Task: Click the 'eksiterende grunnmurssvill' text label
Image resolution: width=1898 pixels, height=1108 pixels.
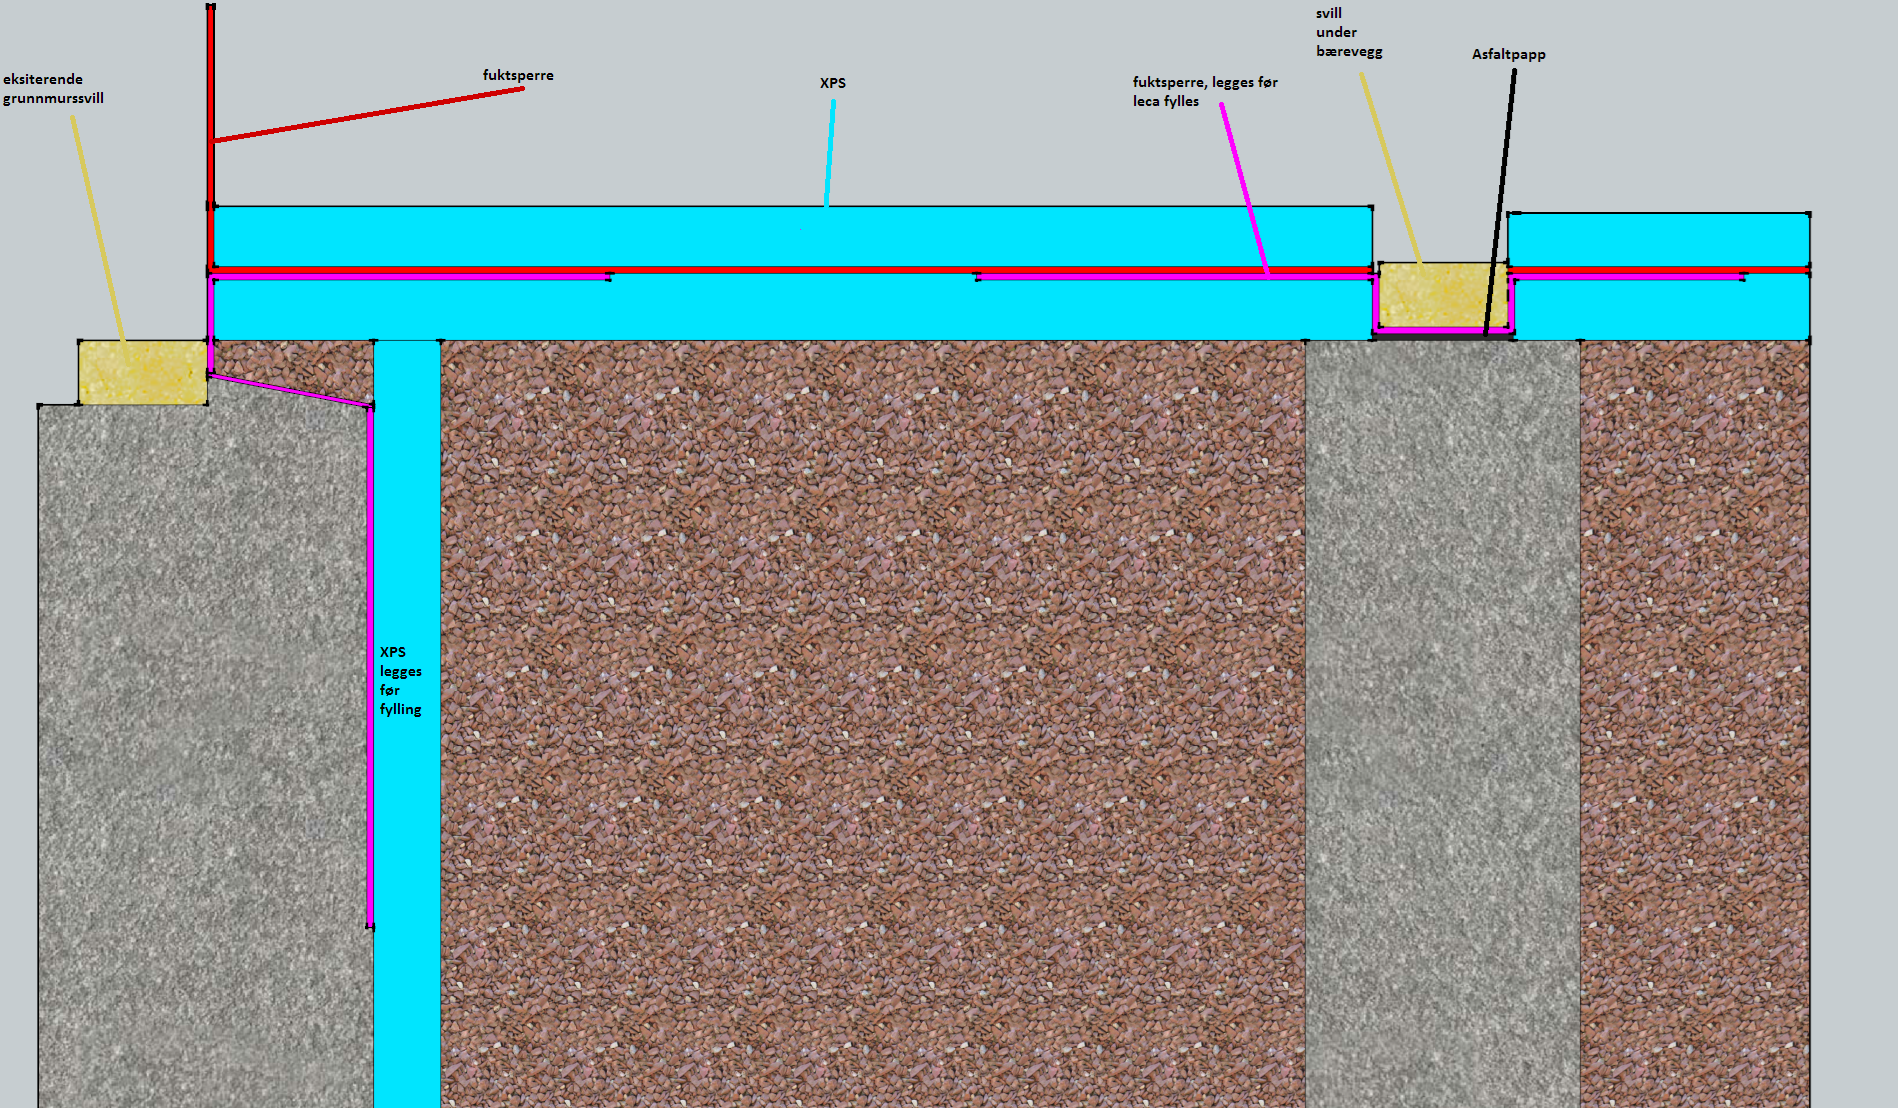Action: click(x=53, y=89)
